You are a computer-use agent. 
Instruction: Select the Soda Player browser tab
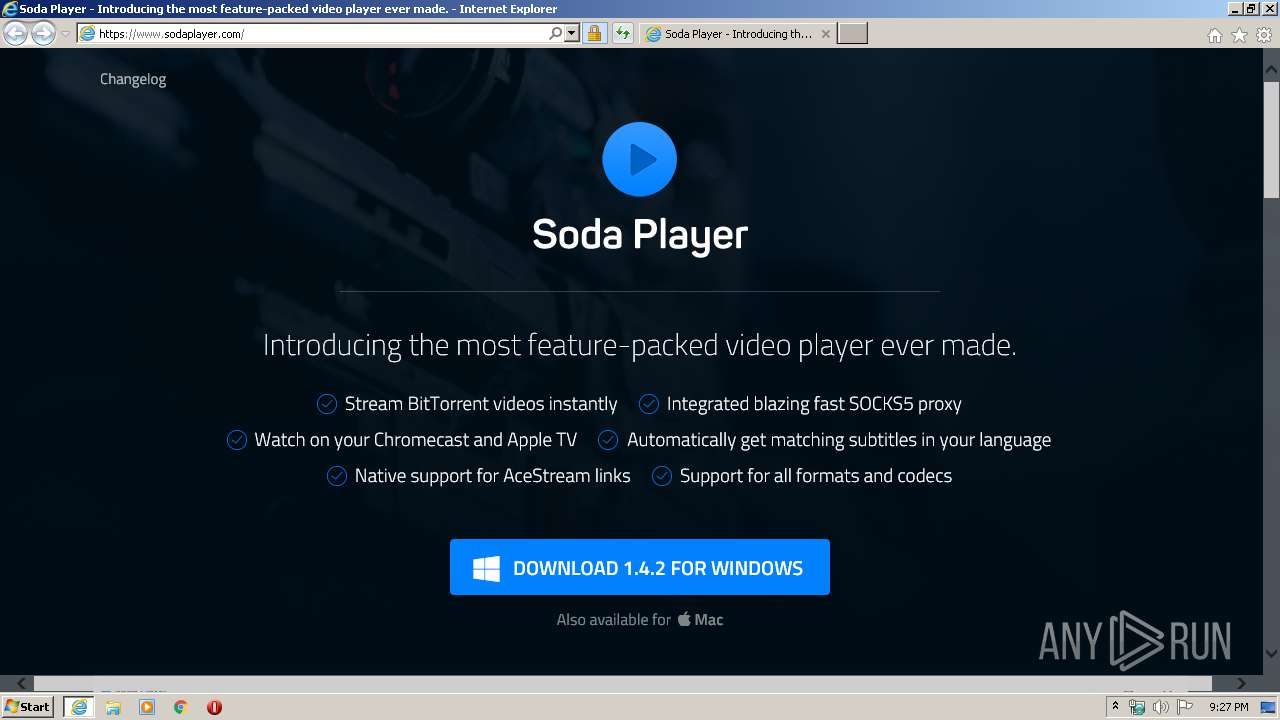click(x=736, y=33)
